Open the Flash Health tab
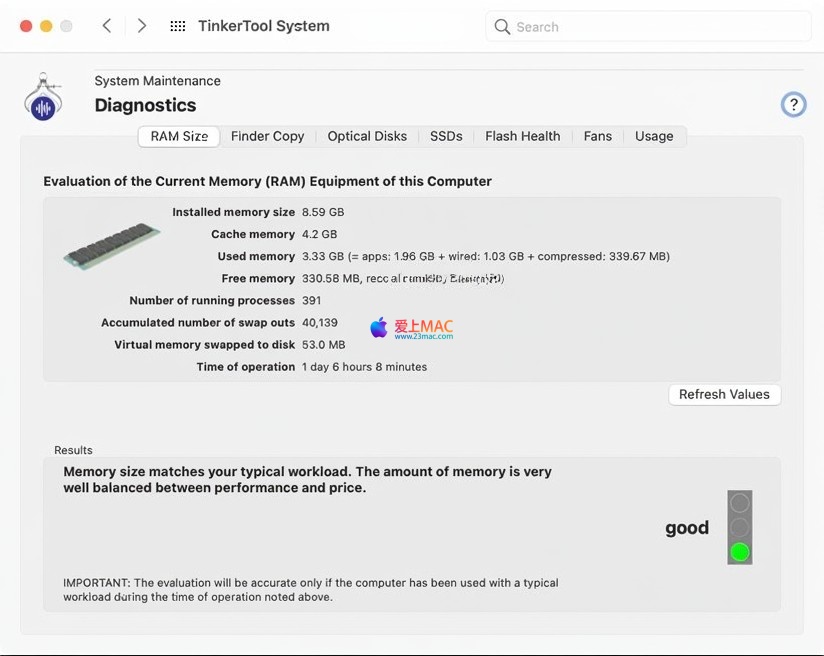 [x=522, y=136]
